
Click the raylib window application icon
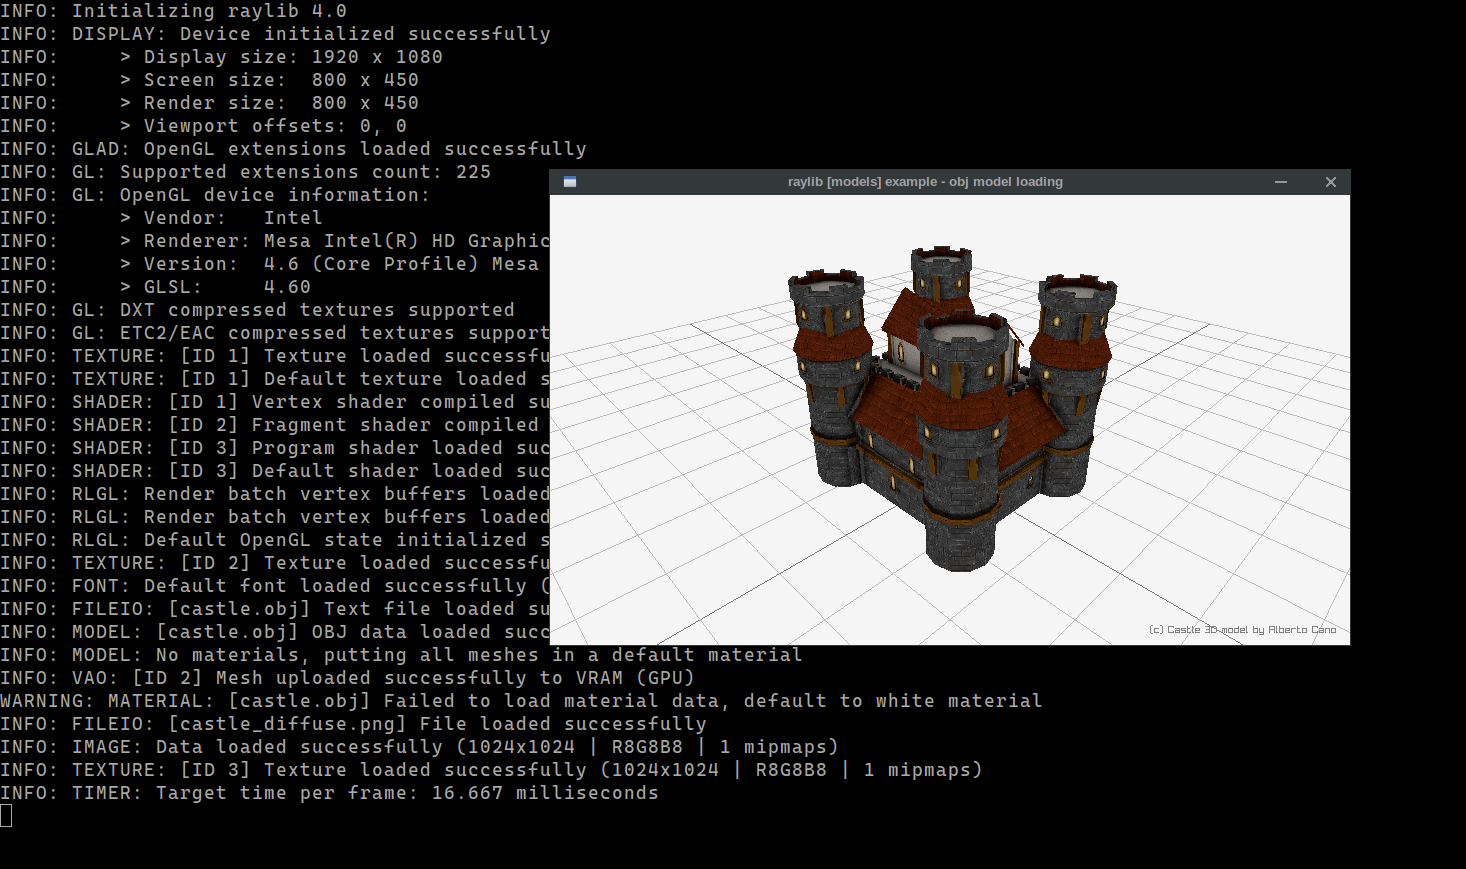click(570, 181)
